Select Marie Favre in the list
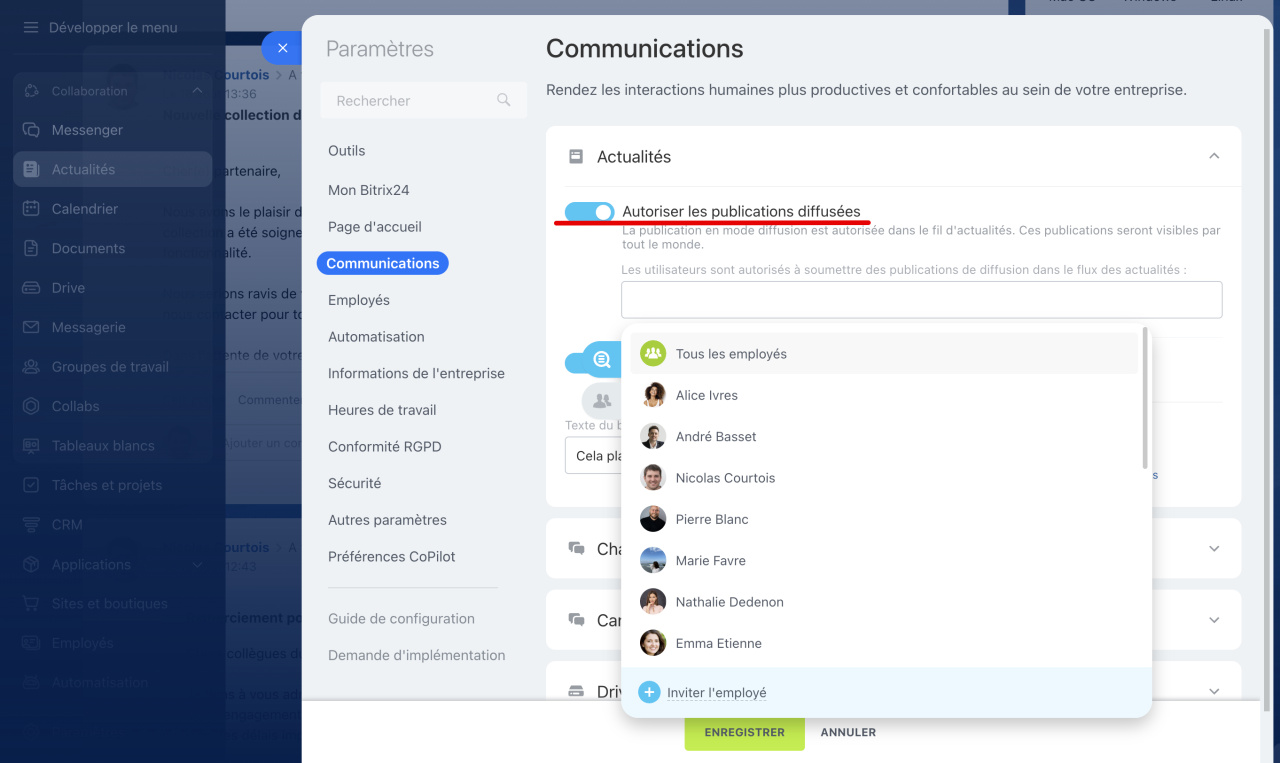The image size is (1280, 763). point(884,560)
